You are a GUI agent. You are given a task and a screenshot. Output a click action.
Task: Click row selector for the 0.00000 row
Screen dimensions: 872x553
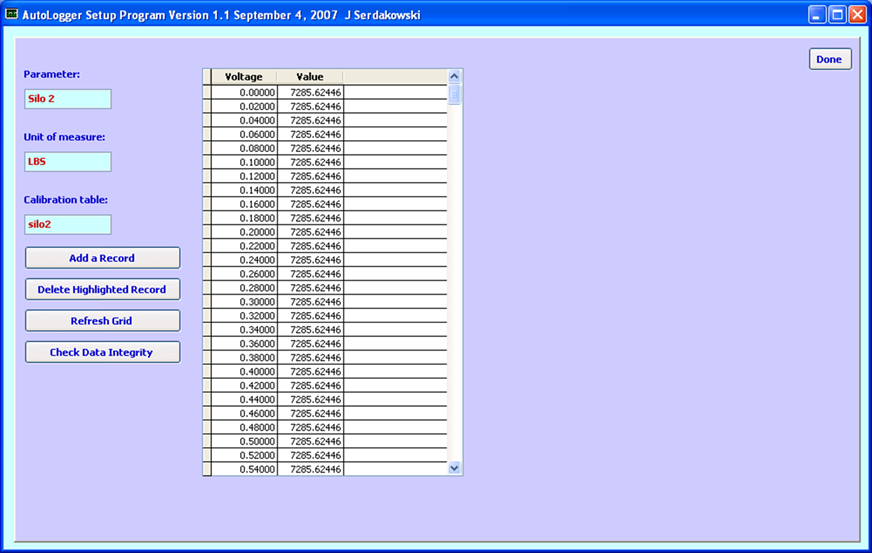pos(207,92)
